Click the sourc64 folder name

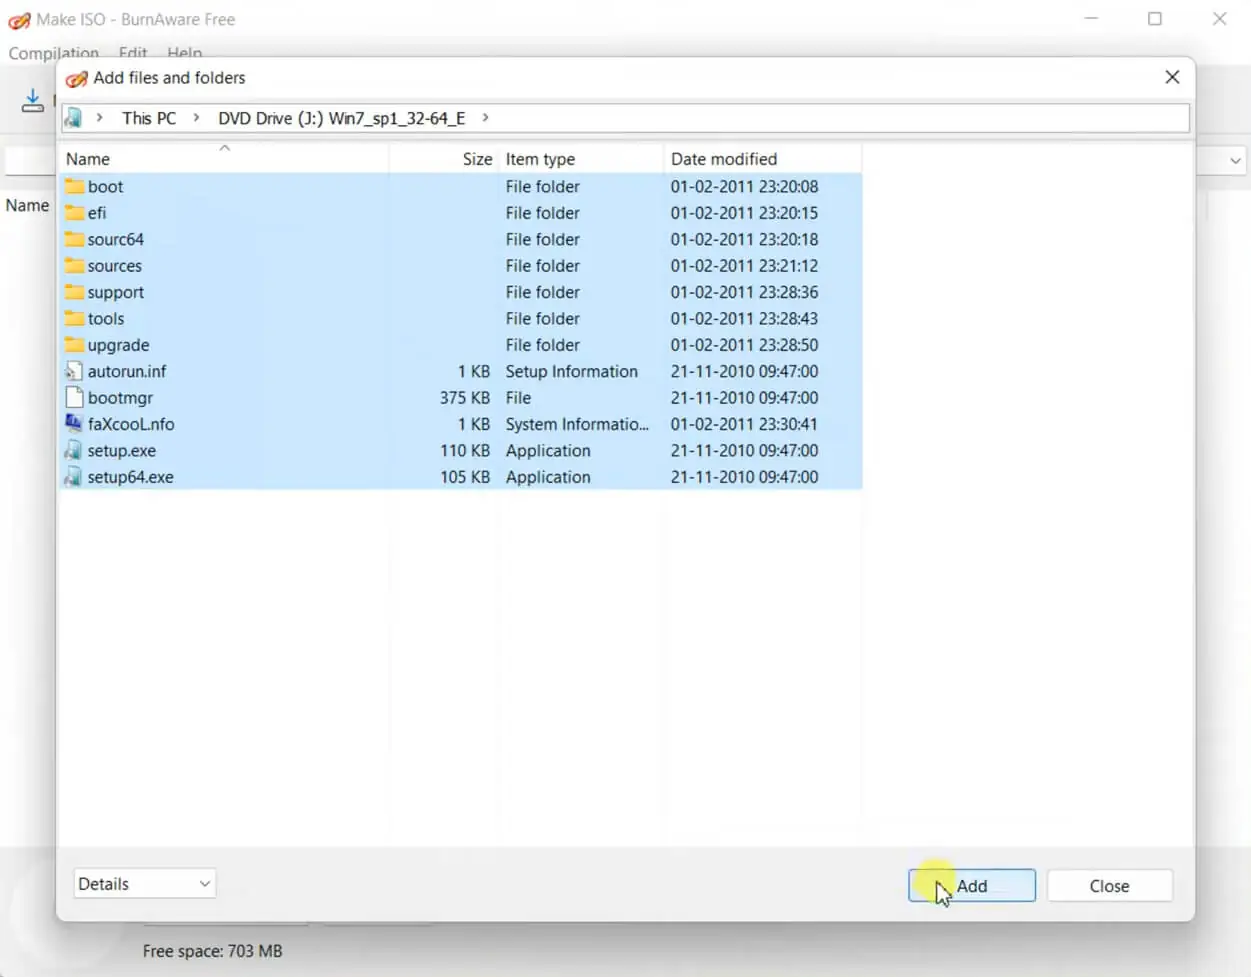115,239
